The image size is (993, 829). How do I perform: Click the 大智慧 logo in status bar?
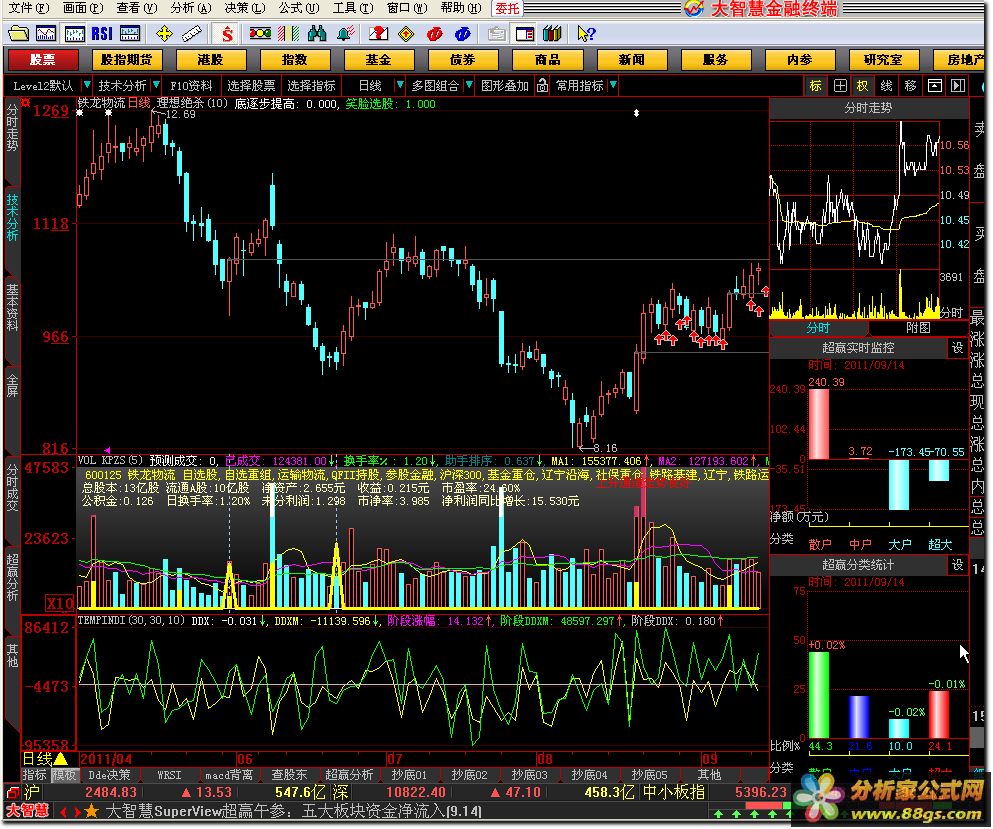pyautogui.click(x=28, y=811)
